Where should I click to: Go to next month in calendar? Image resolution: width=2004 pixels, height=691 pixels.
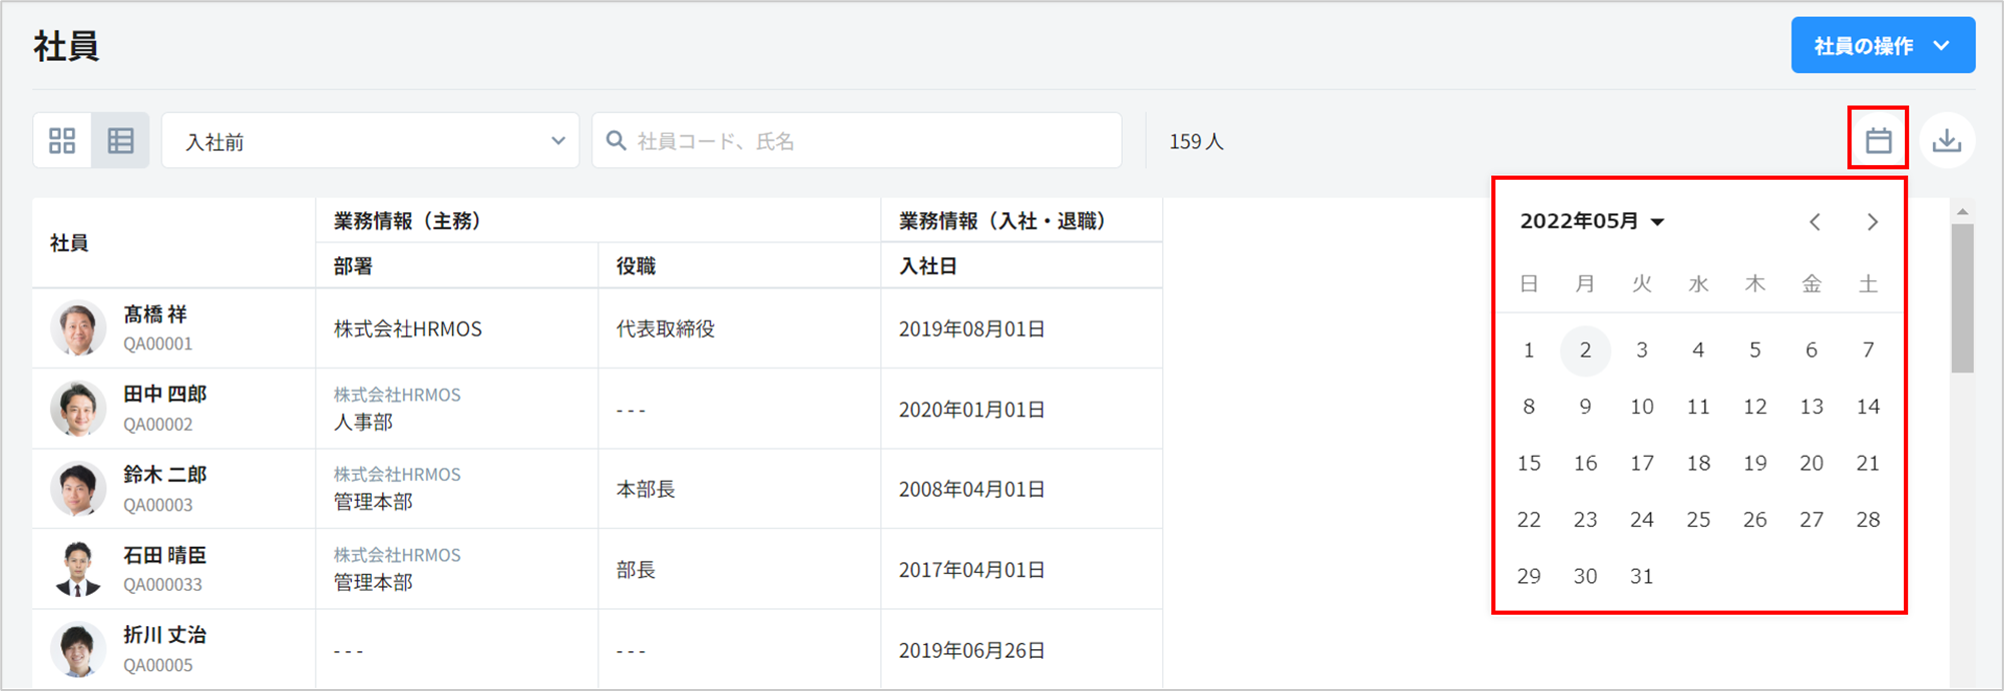pos(1872,222)
